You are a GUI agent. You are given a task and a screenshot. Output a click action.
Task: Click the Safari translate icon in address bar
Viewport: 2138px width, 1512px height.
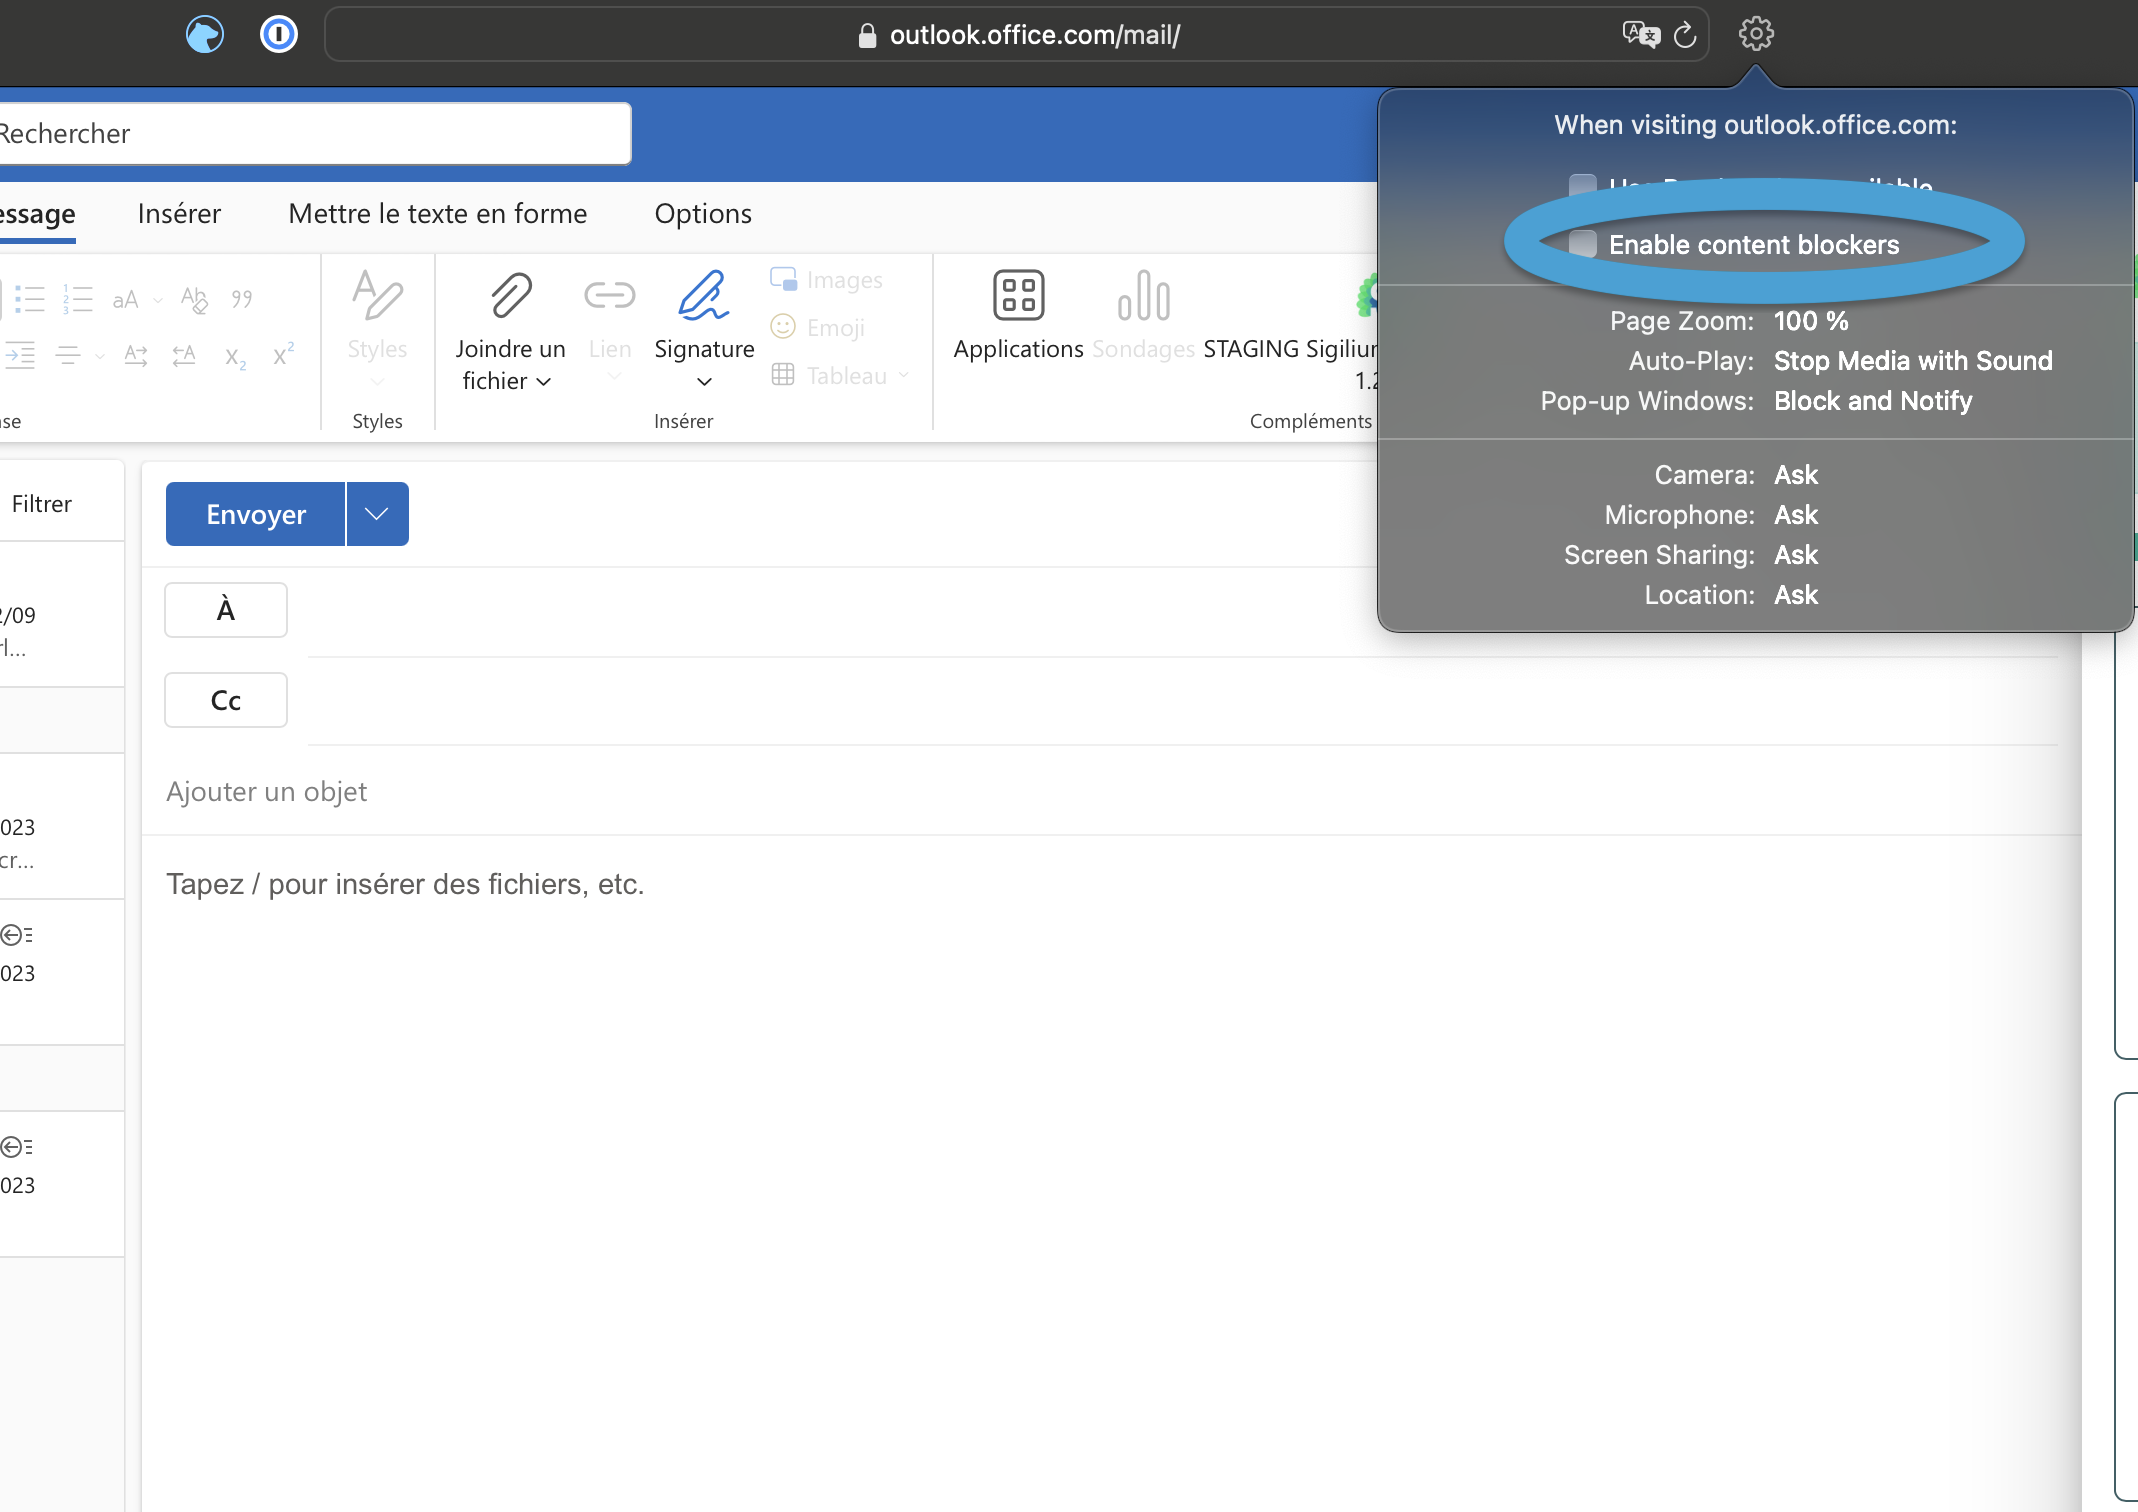coord(1640,35)
